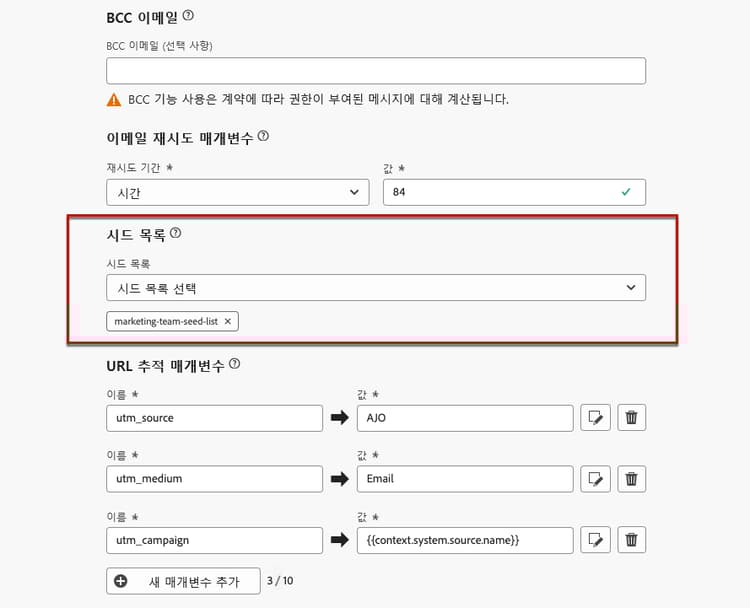Click help icon next to URL 추적 매개변수
This screenshot has height=608, width=750.
pyautogui.click(x=235, y=365)
